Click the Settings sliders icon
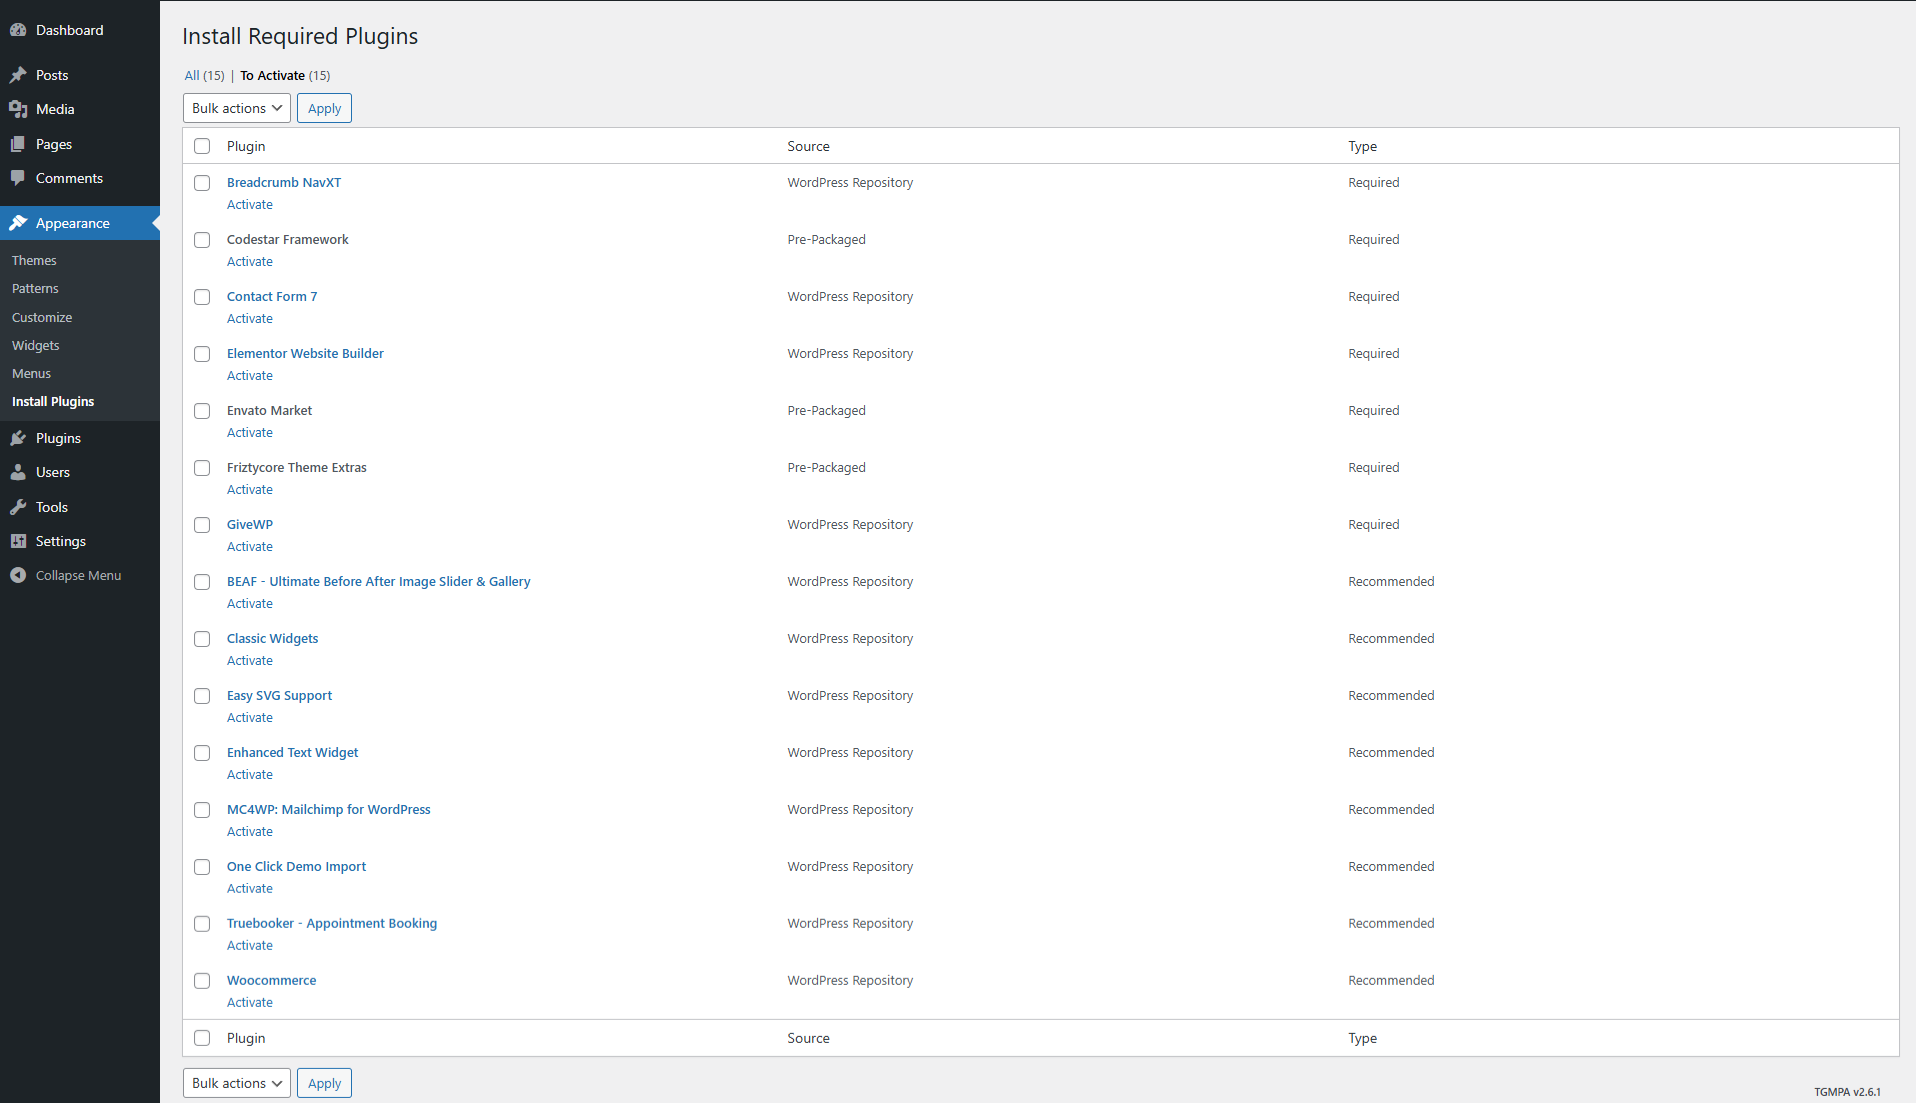Screen dimensions: 1916x1103 click(18, 541)
